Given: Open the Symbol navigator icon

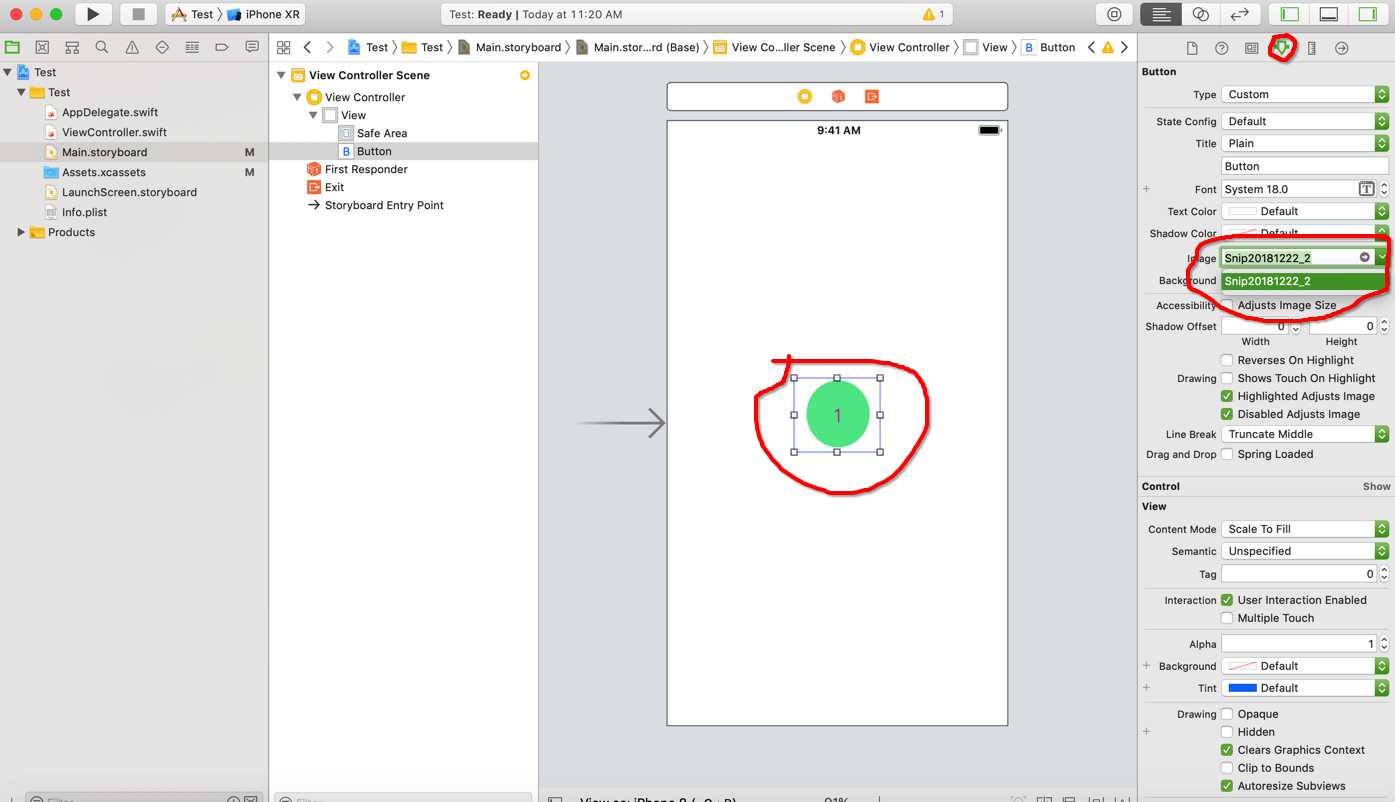Looking at the screenshot, I should click(72, 47).
